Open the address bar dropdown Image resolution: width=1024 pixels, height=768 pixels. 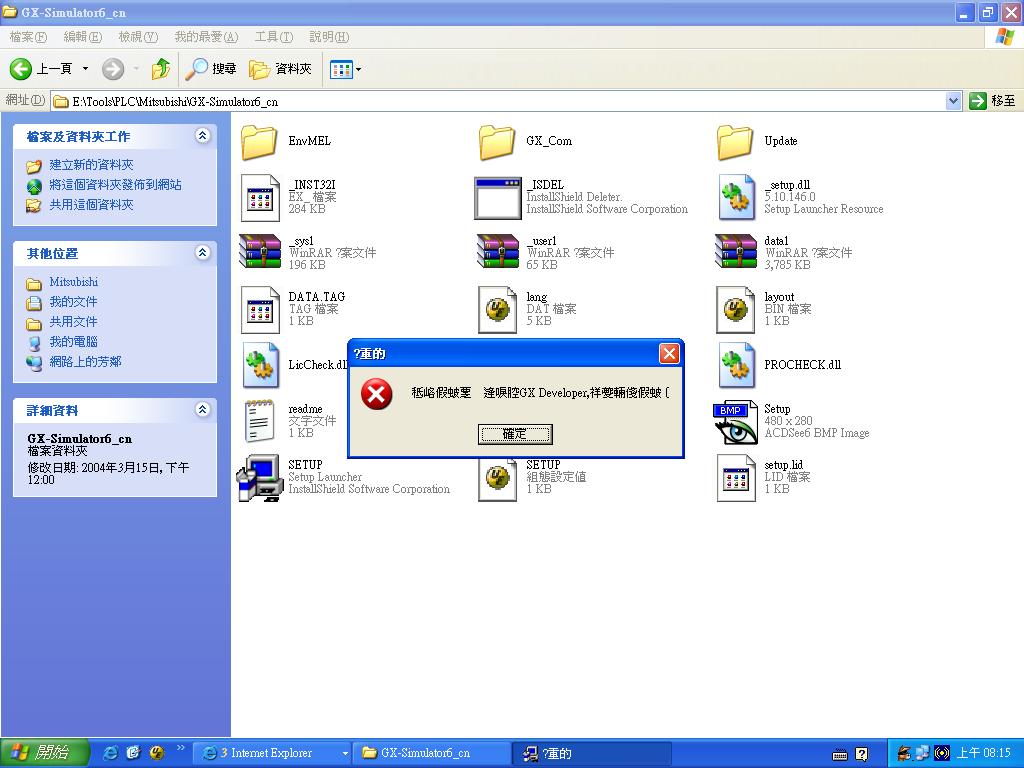coord(953,101)
